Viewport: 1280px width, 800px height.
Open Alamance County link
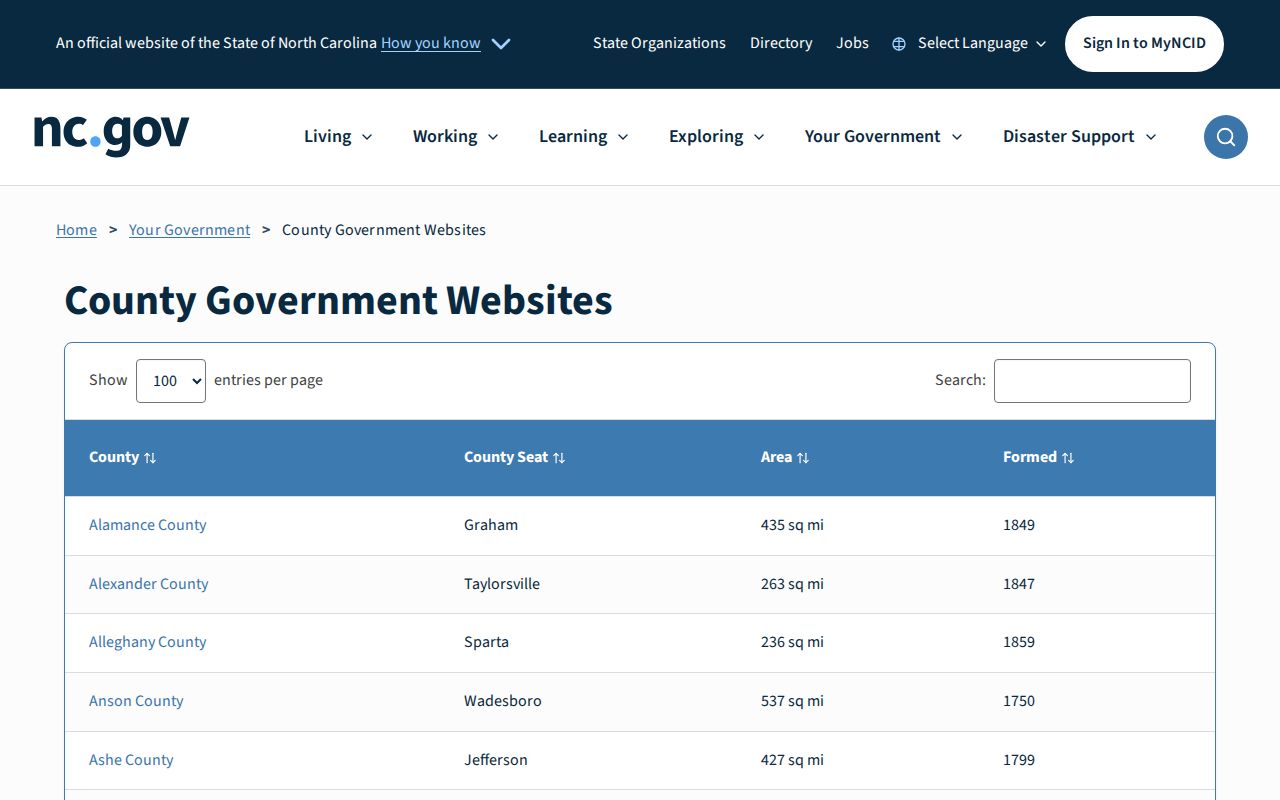pos(148,525)
